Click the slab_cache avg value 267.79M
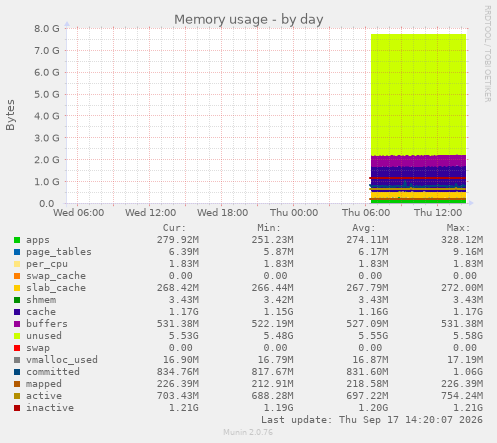 click(x=367, y=288)
